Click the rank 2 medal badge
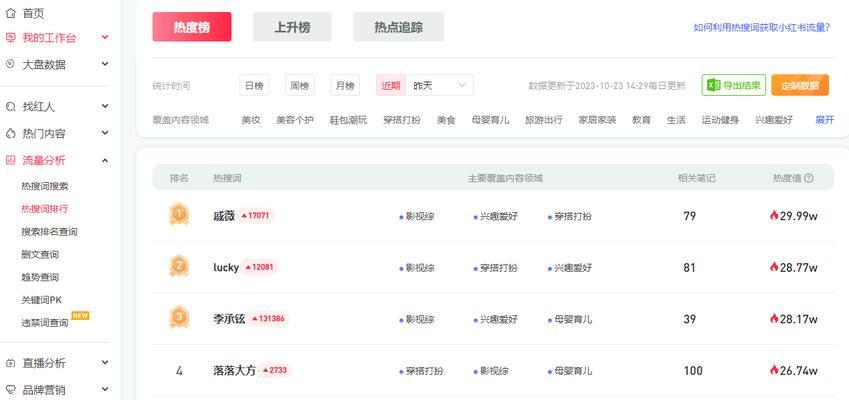The image size is (849, 400). (x=179, y=266)
